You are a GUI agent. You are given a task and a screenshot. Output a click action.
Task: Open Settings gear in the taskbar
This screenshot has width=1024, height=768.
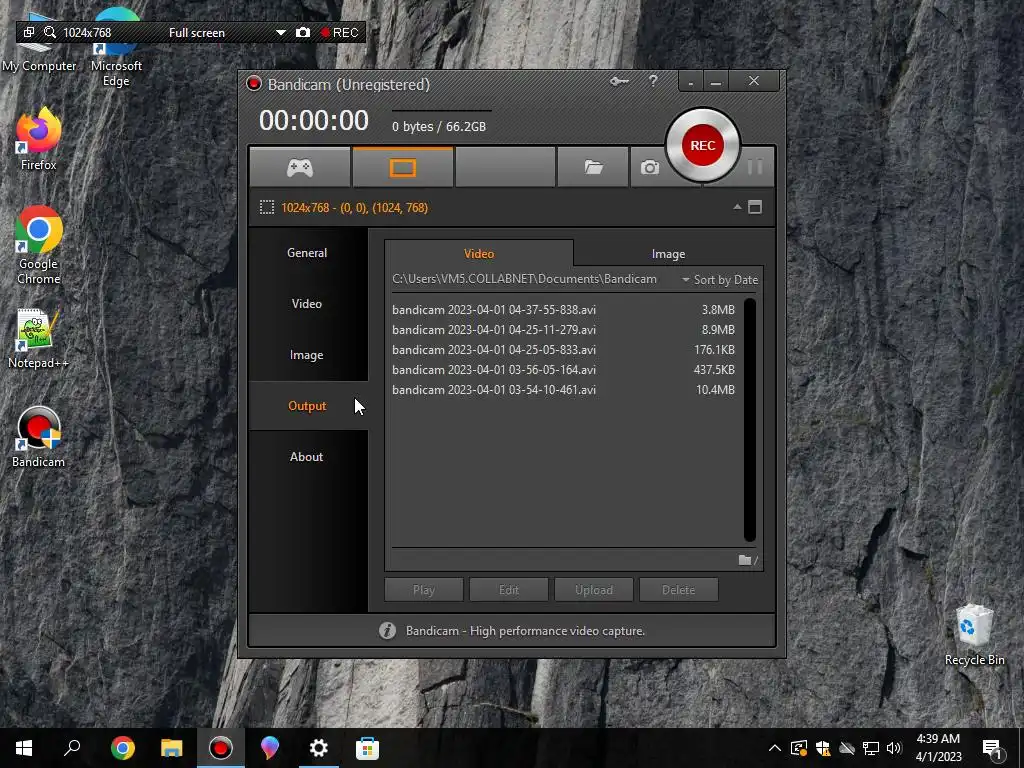(x=318, y=748)
